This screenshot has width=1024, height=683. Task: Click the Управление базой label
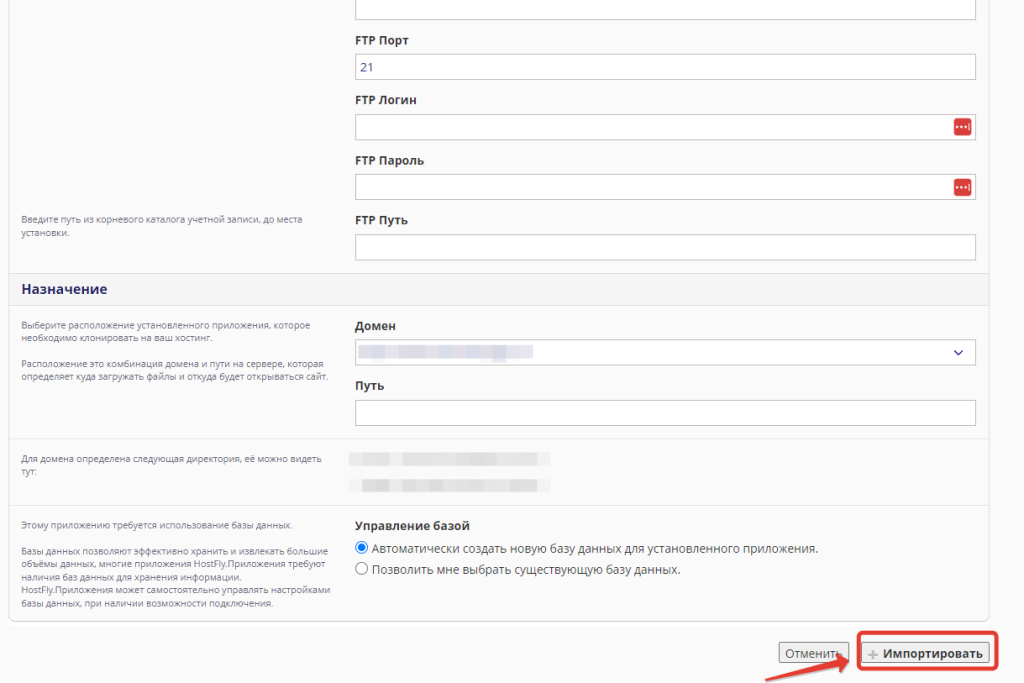pyautogui.click(x=412, y=526)
